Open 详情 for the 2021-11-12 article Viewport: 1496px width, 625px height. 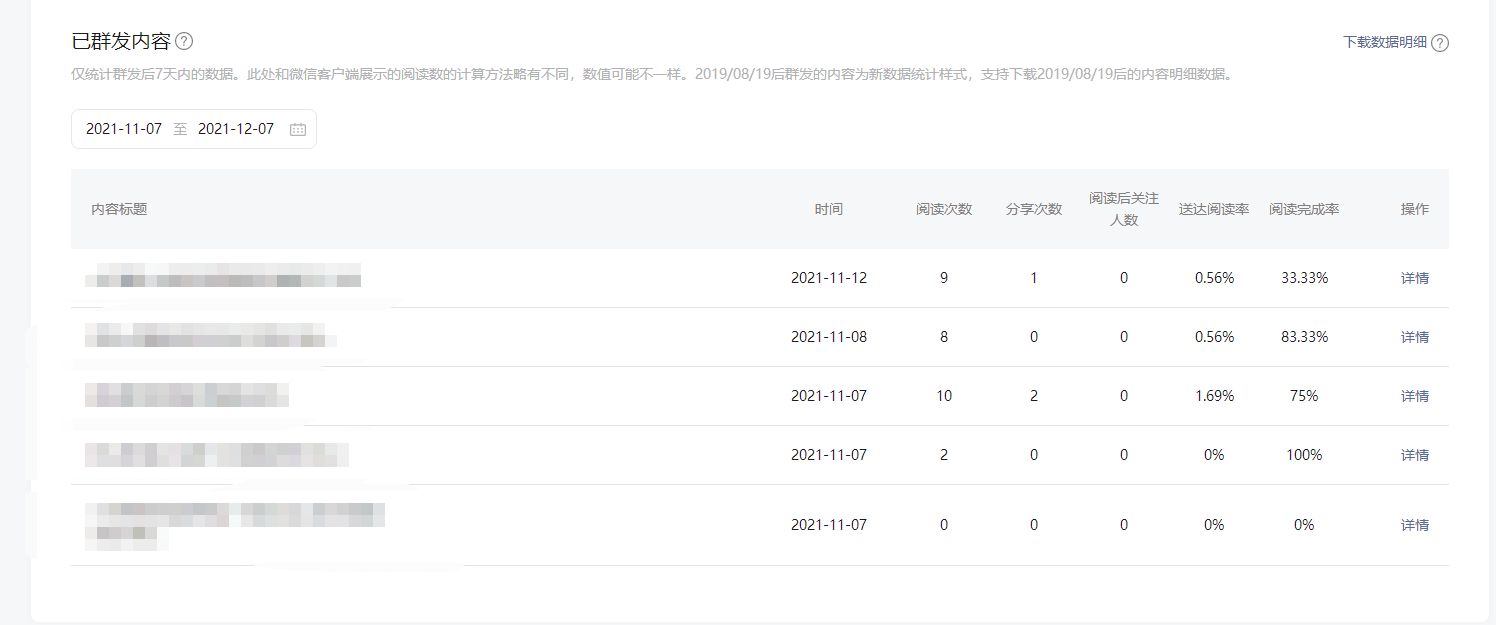click(1414, 278)
